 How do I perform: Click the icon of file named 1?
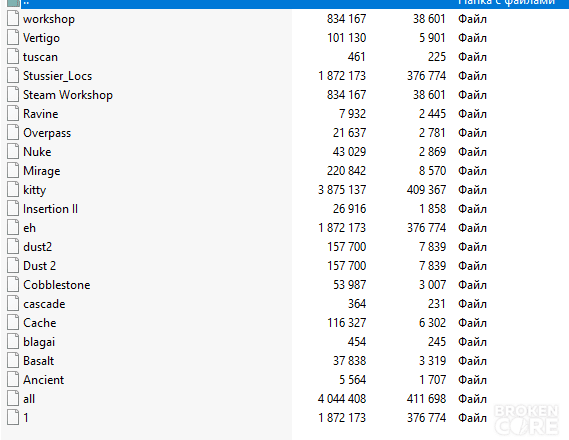(x=13, y=418)
